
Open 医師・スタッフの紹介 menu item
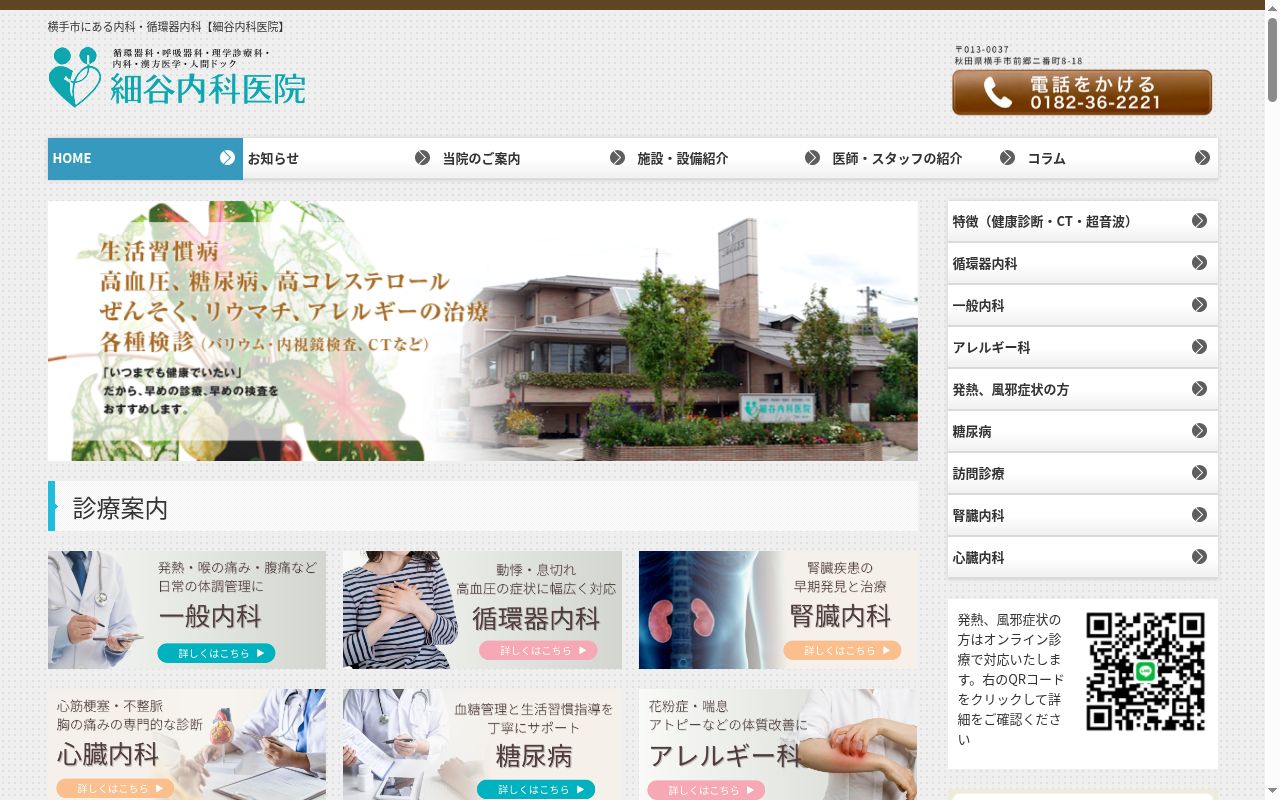click(x=925, y=159)
